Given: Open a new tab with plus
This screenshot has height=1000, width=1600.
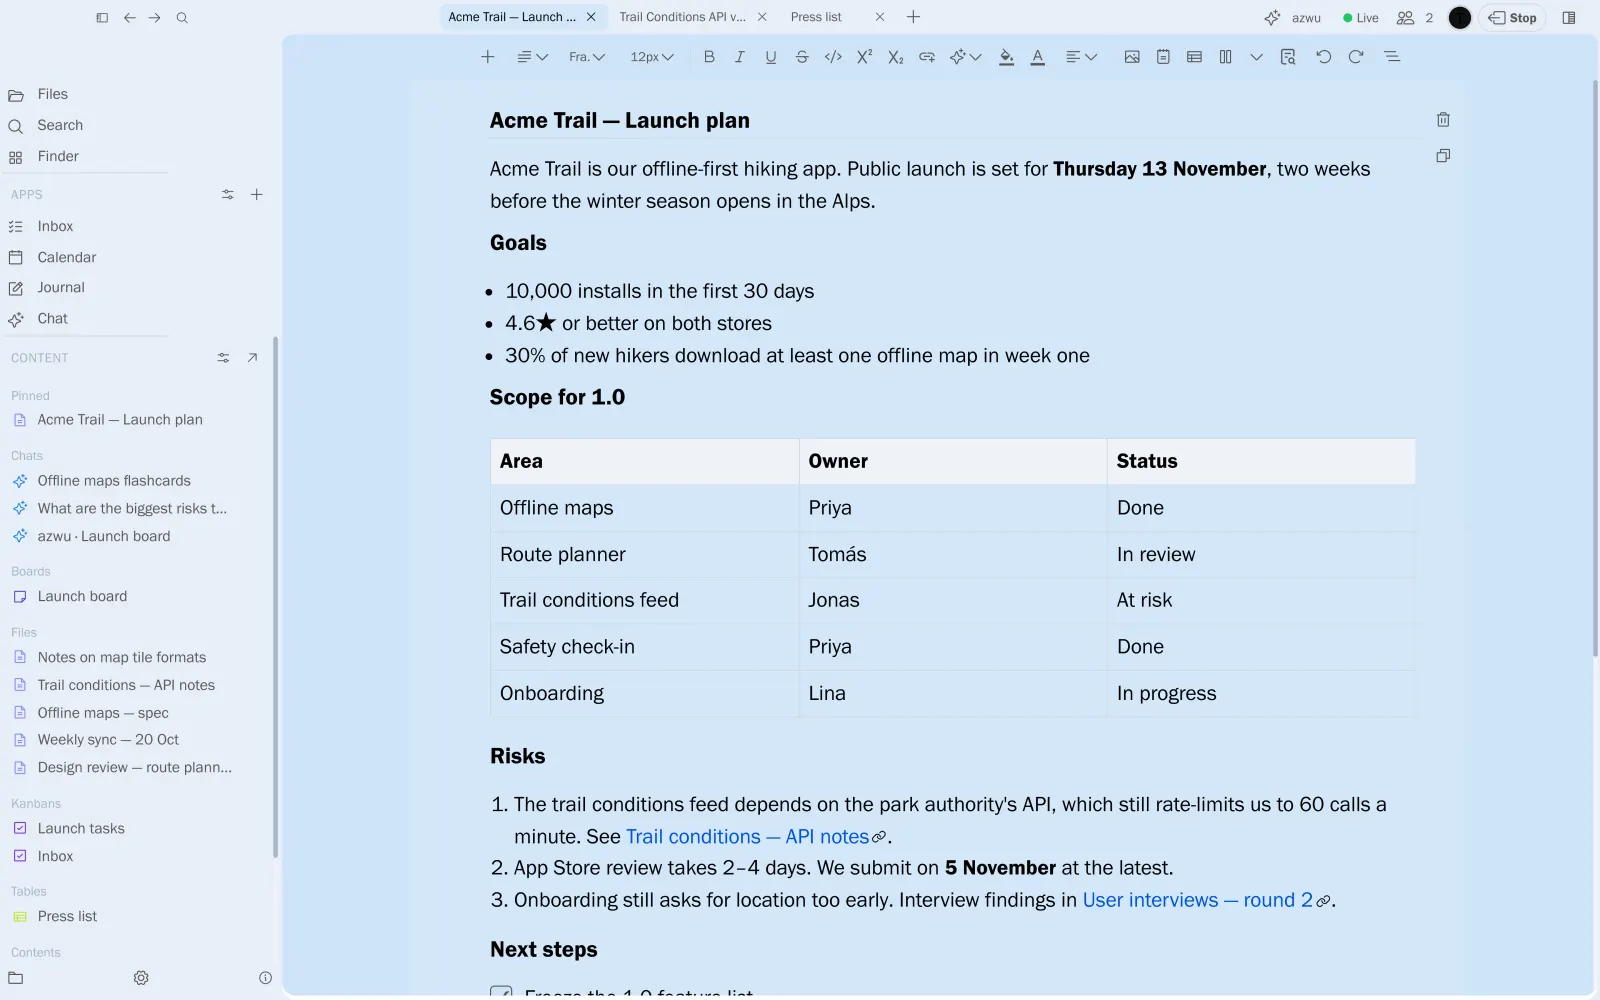Looking at the screenshot, I should [x=913, y=17].
